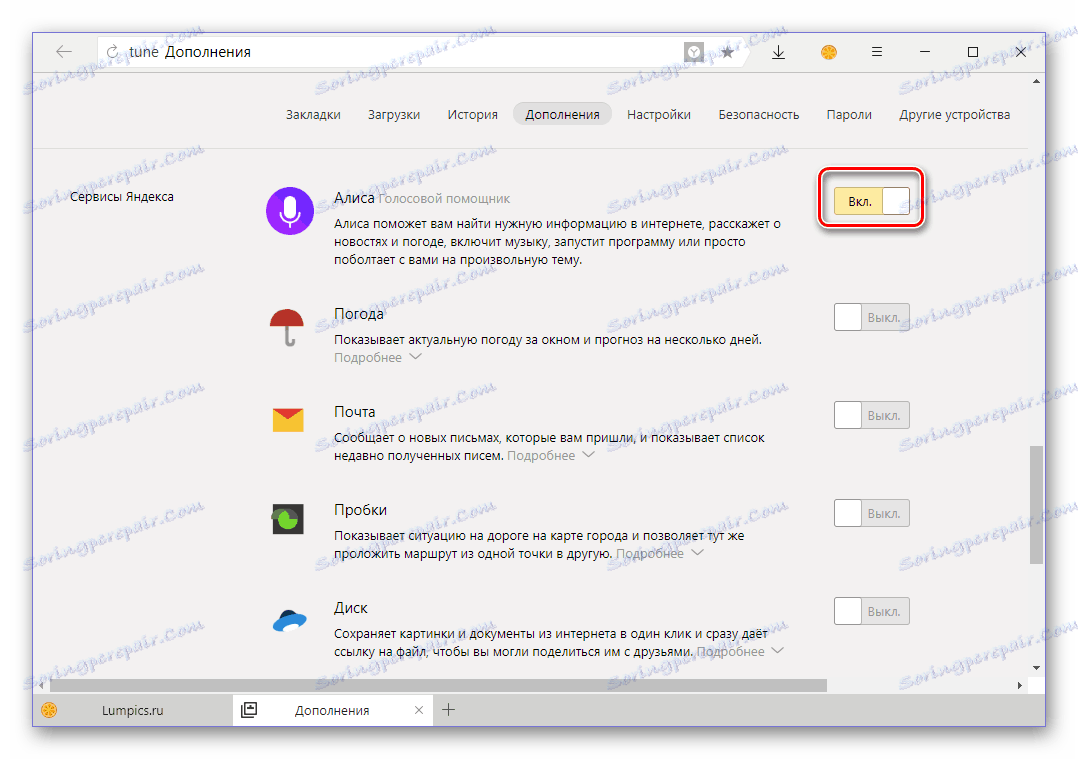Viewport: 1078px width, 759px height.
Task: Enable the Почта switch
Action: pos(871,415)
